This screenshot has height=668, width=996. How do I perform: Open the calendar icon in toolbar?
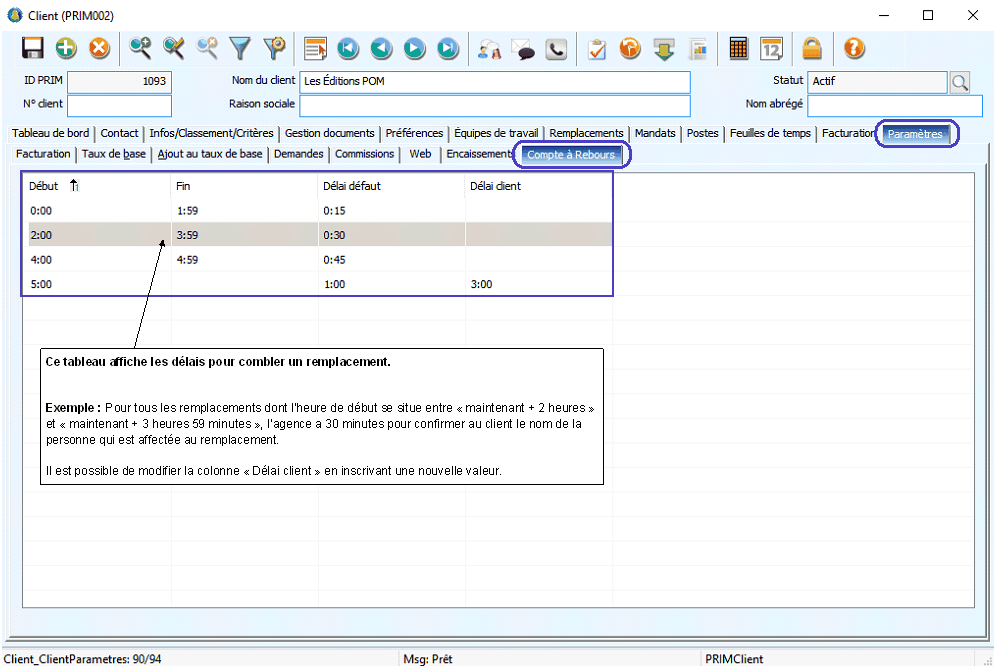(771, 48)
